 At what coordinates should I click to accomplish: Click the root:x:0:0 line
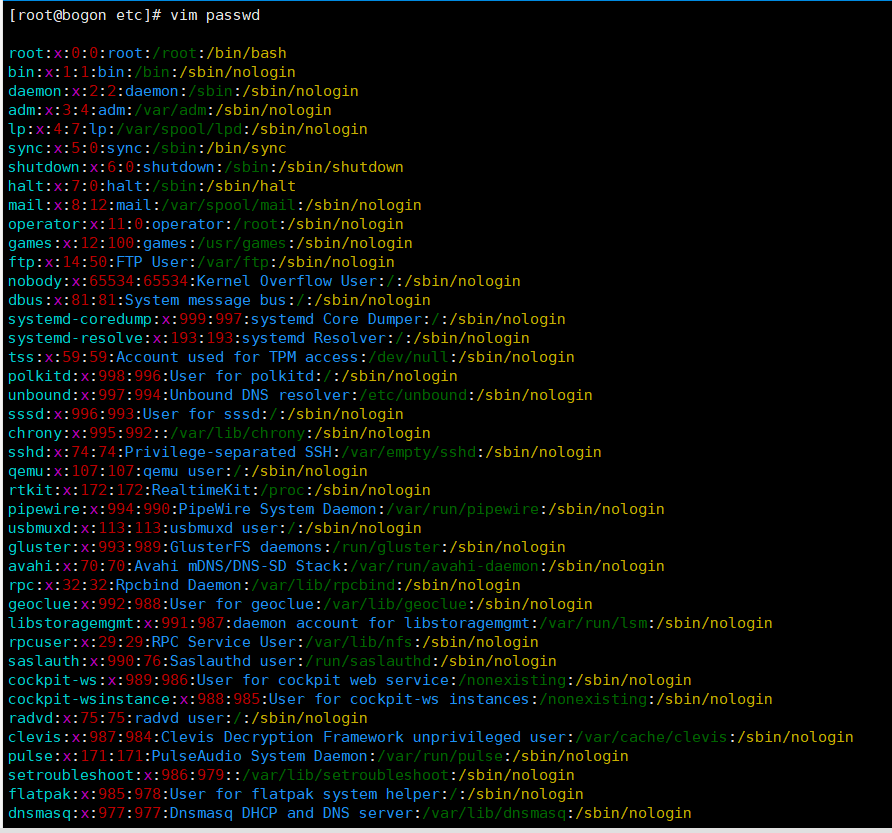[147, 53]
